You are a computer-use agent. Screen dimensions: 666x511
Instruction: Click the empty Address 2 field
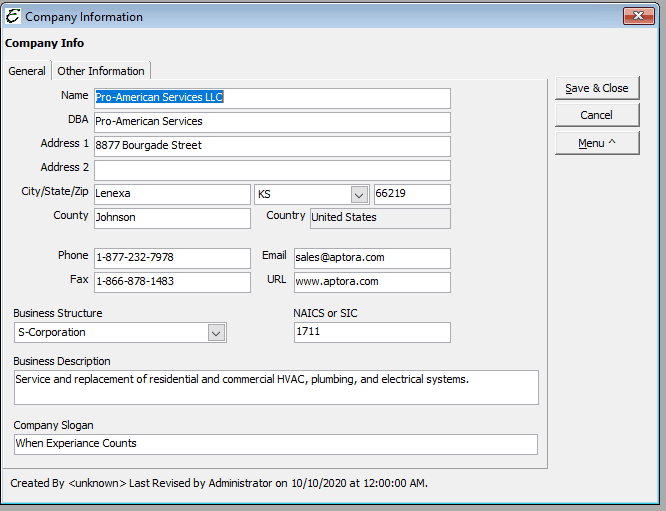click(x=272, y=170)
